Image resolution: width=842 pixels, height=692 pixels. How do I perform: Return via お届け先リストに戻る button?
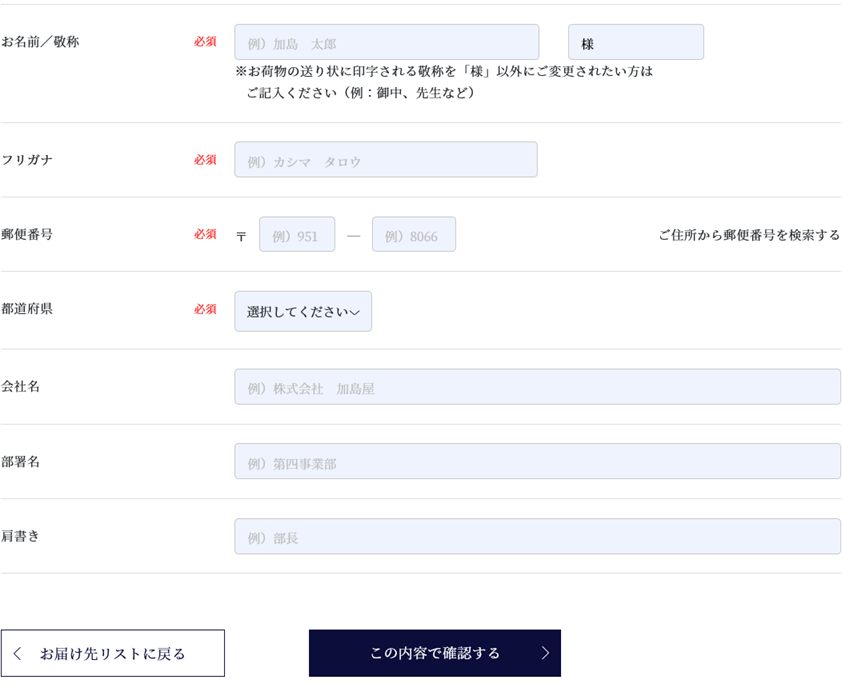(113, 653)
